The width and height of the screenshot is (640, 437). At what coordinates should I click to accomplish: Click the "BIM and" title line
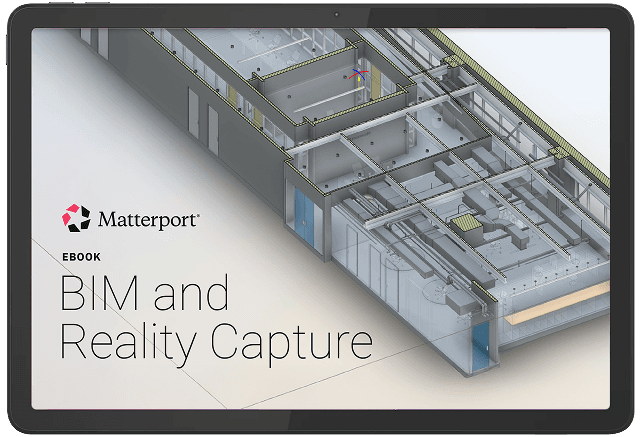pyautogui.click(x=144, y=293)
